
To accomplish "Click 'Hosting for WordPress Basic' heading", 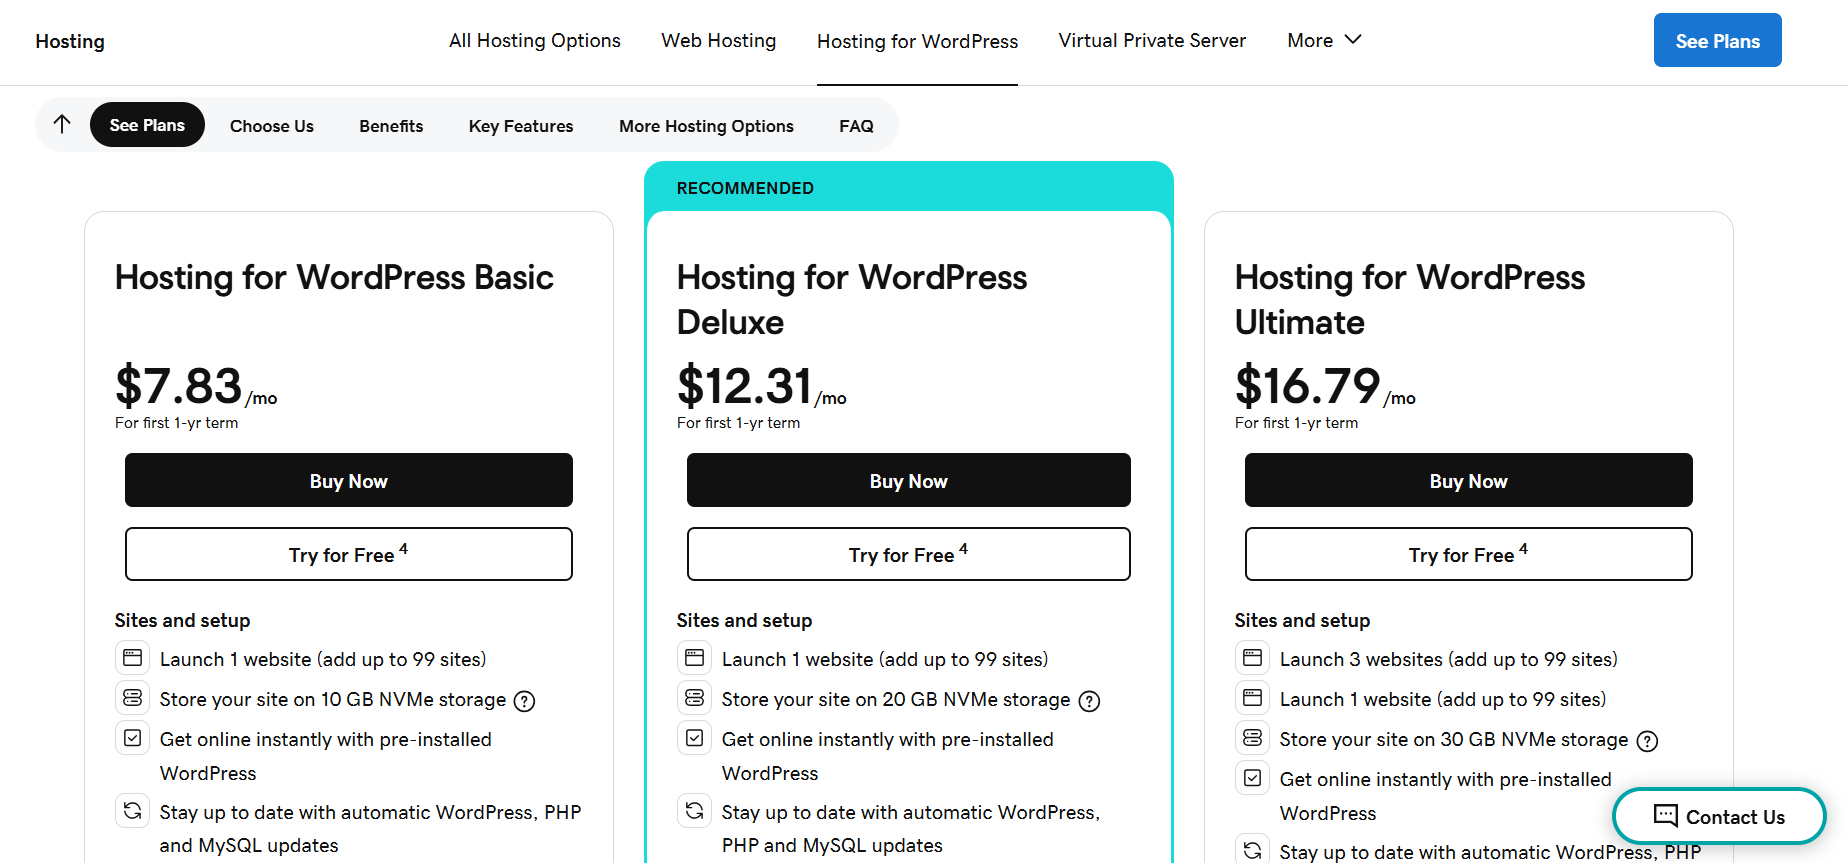I will coord(334,277).
